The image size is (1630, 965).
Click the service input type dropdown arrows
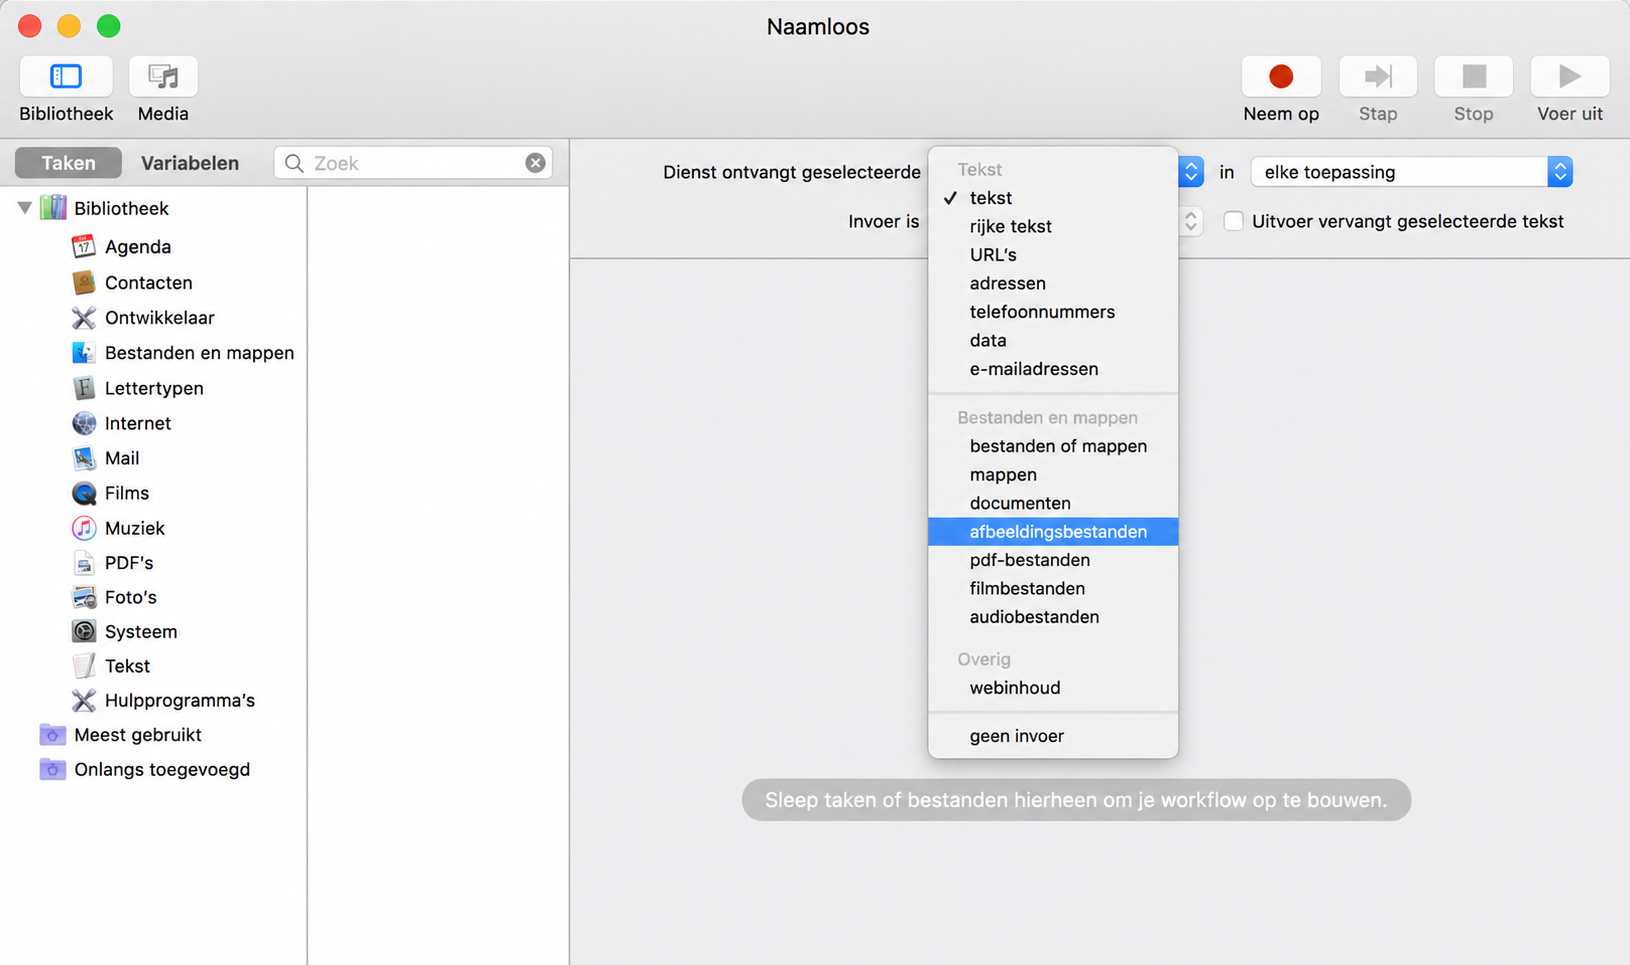[x=1190, y=172]
